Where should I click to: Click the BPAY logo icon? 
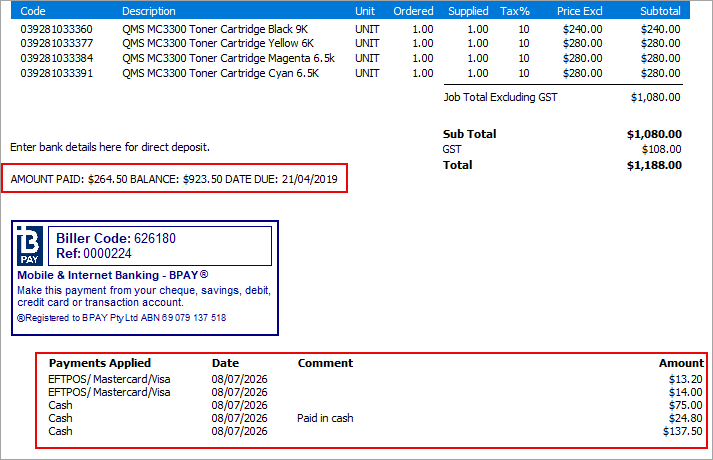click(30, 246)
